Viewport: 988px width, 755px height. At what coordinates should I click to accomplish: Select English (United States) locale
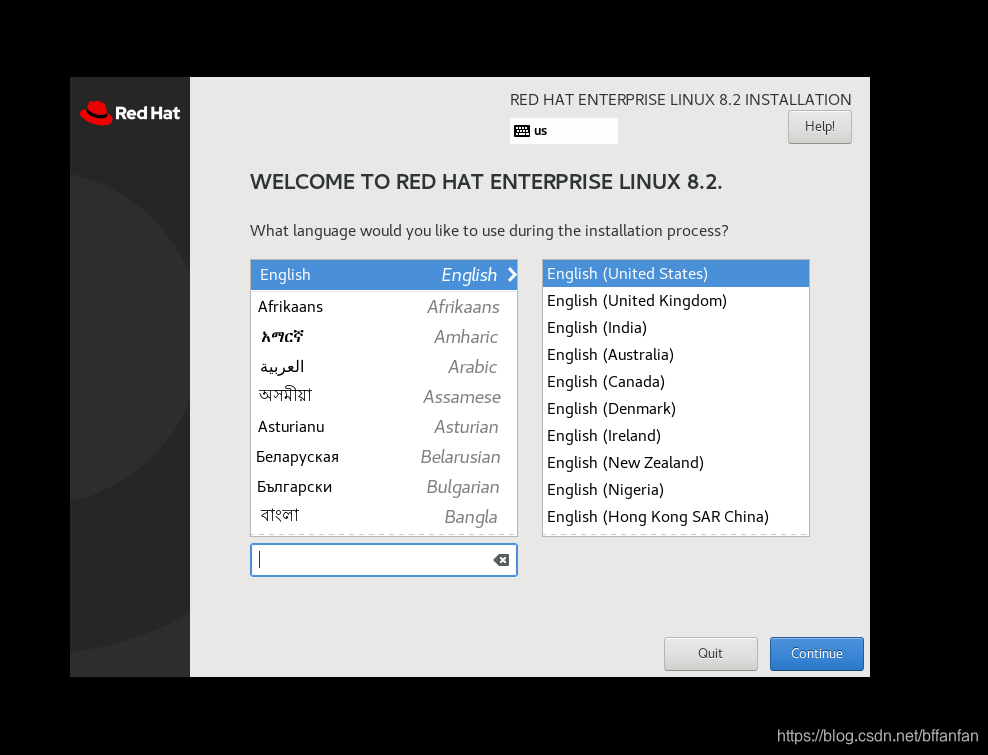point(675,274)
